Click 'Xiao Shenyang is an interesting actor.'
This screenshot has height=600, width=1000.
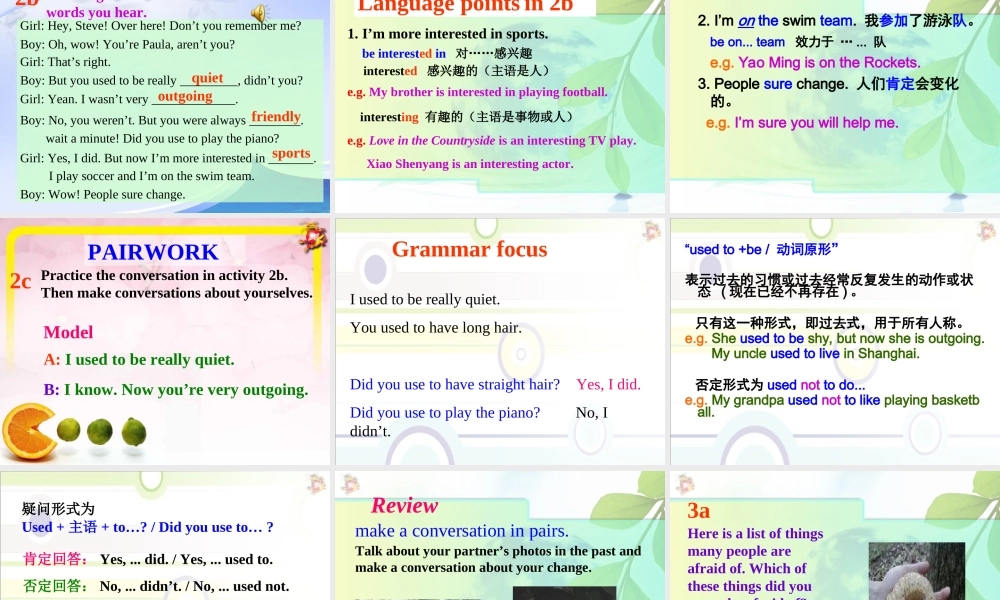pos(470,164)
